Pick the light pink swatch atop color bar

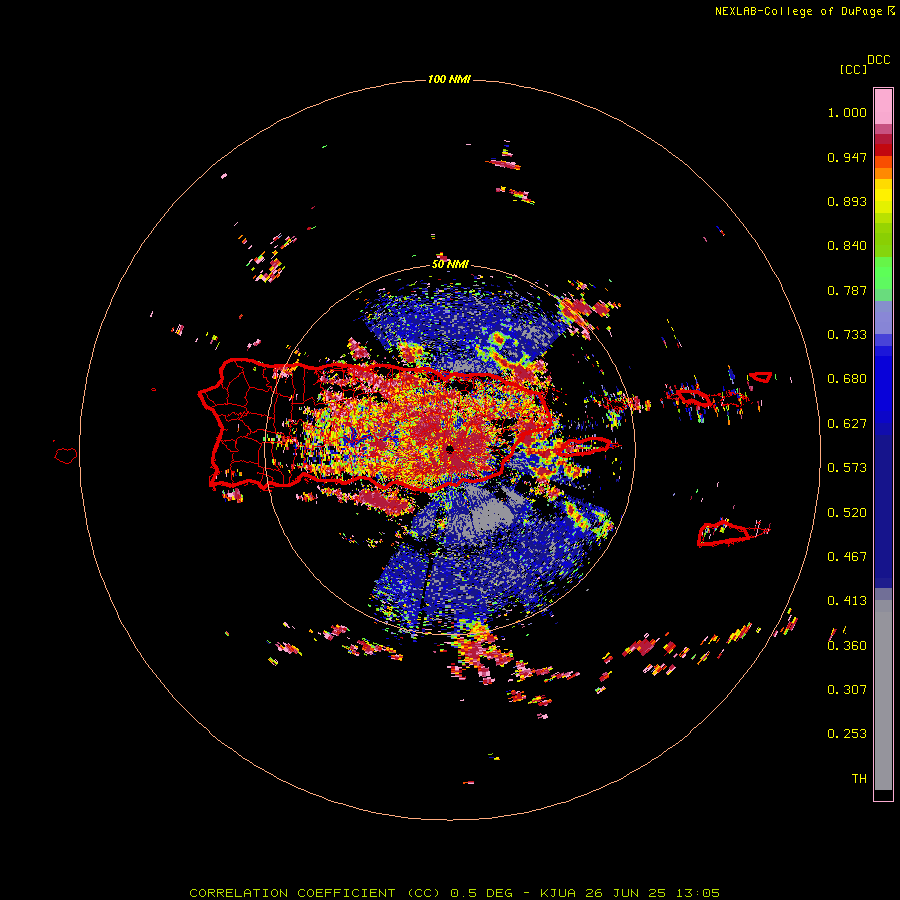pos(883,106)
